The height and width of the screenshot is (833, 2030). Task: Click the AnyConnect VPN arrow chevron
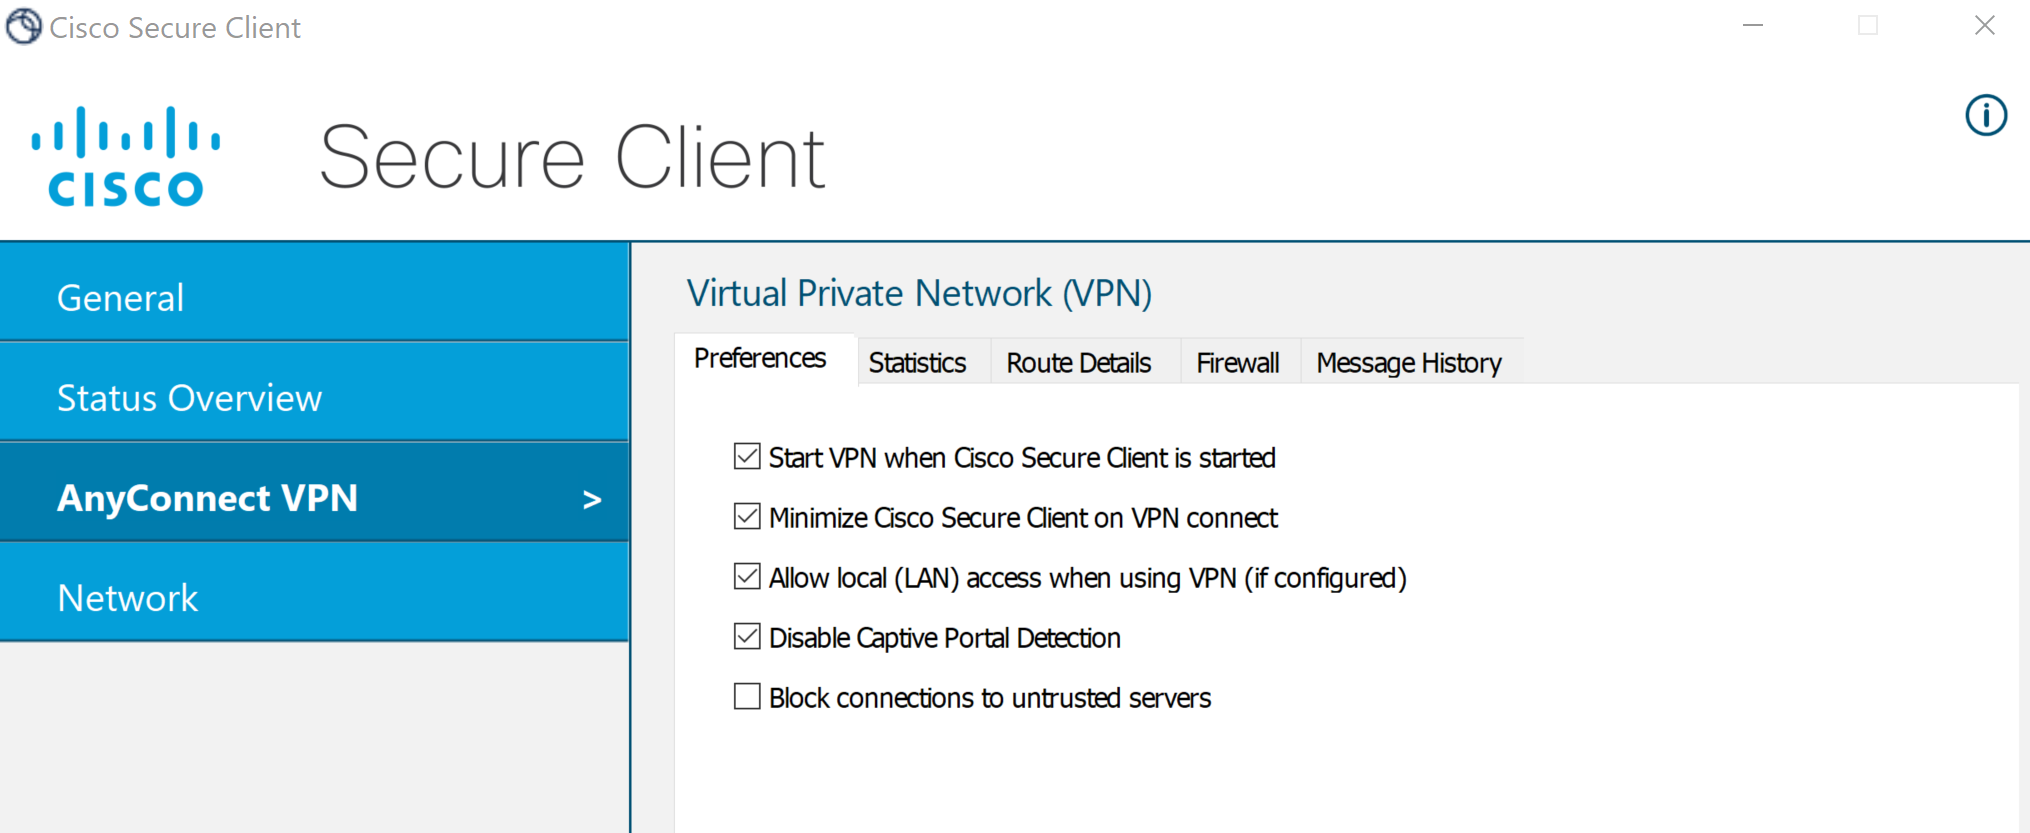[x=592, y=499]
